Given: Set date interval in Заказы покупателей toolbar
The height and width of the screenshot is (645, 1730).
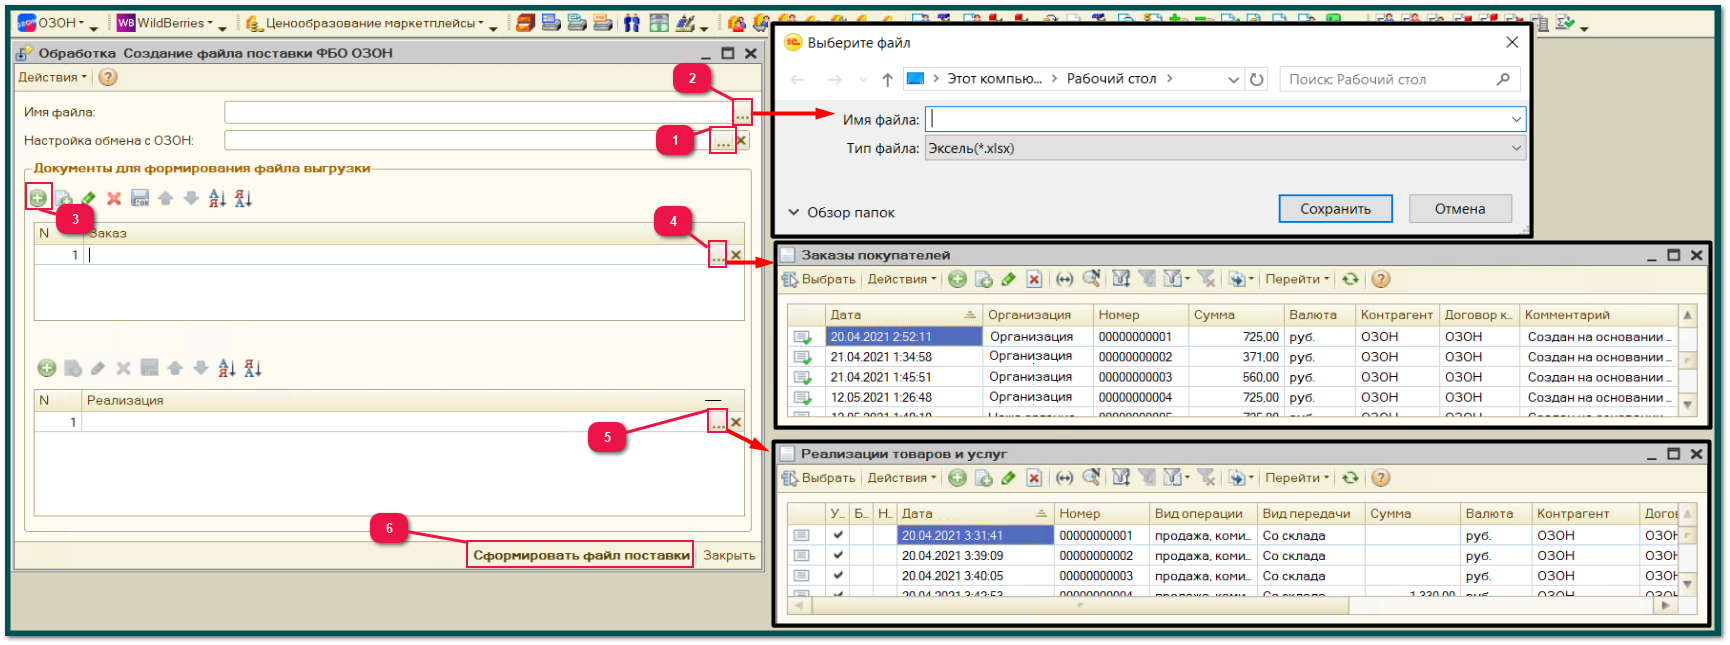Looking at the screenshot, I should point(1064,279).
